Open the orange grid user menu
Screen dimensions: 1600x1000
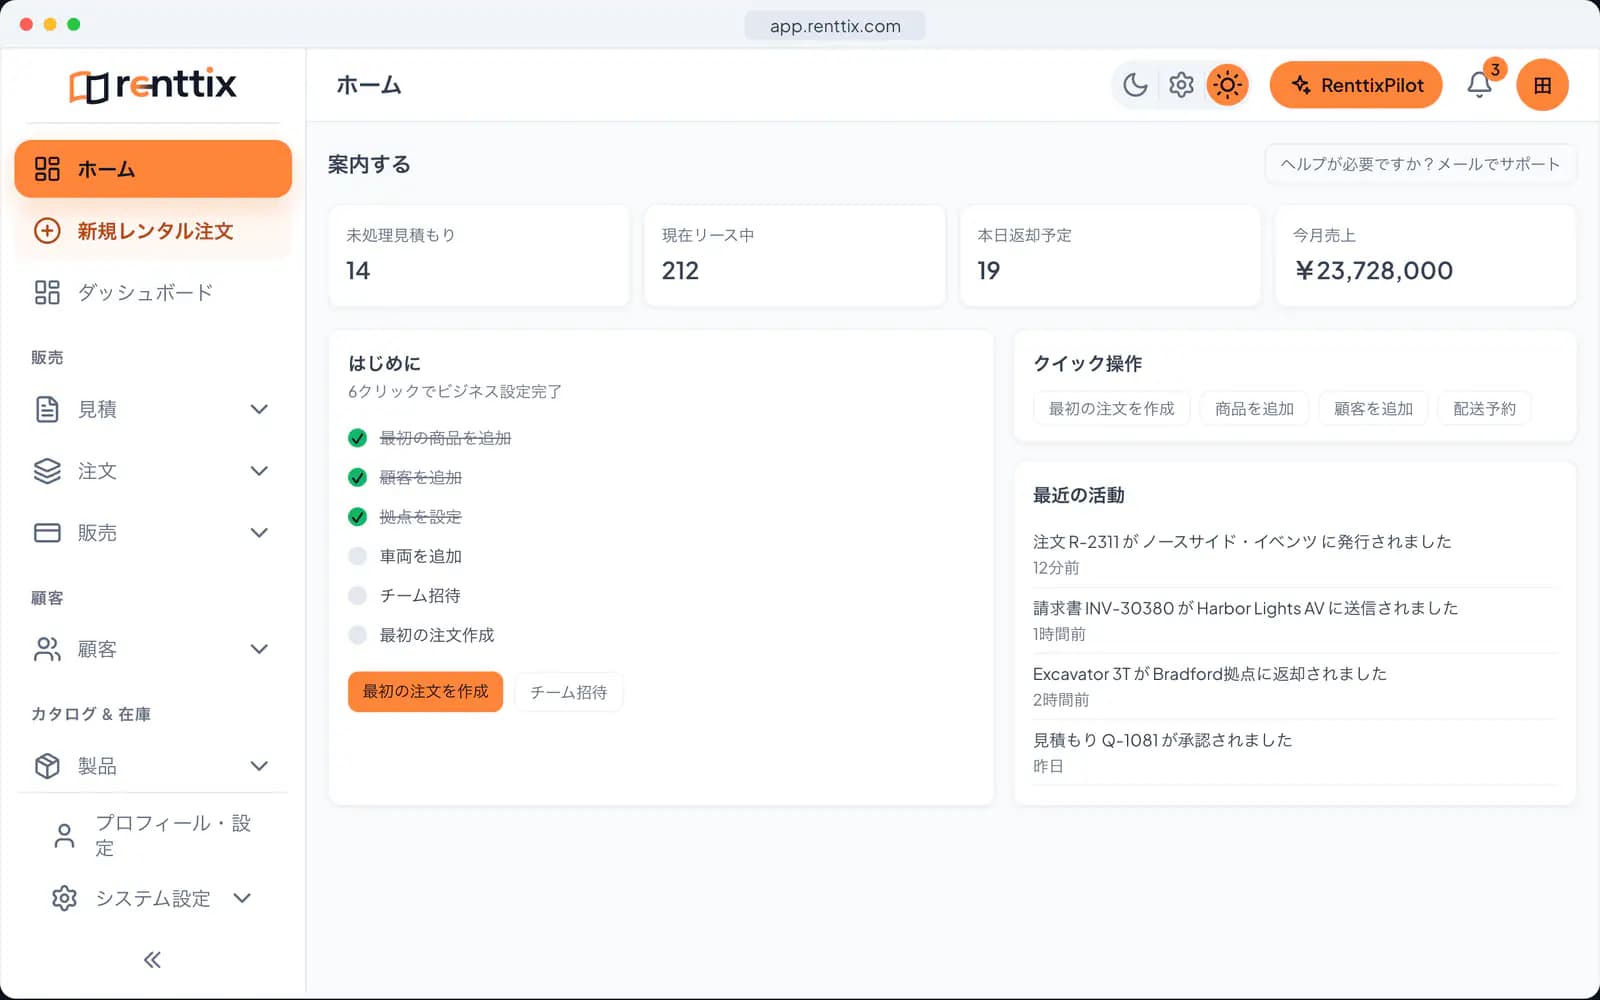(x=1542, y=85)
